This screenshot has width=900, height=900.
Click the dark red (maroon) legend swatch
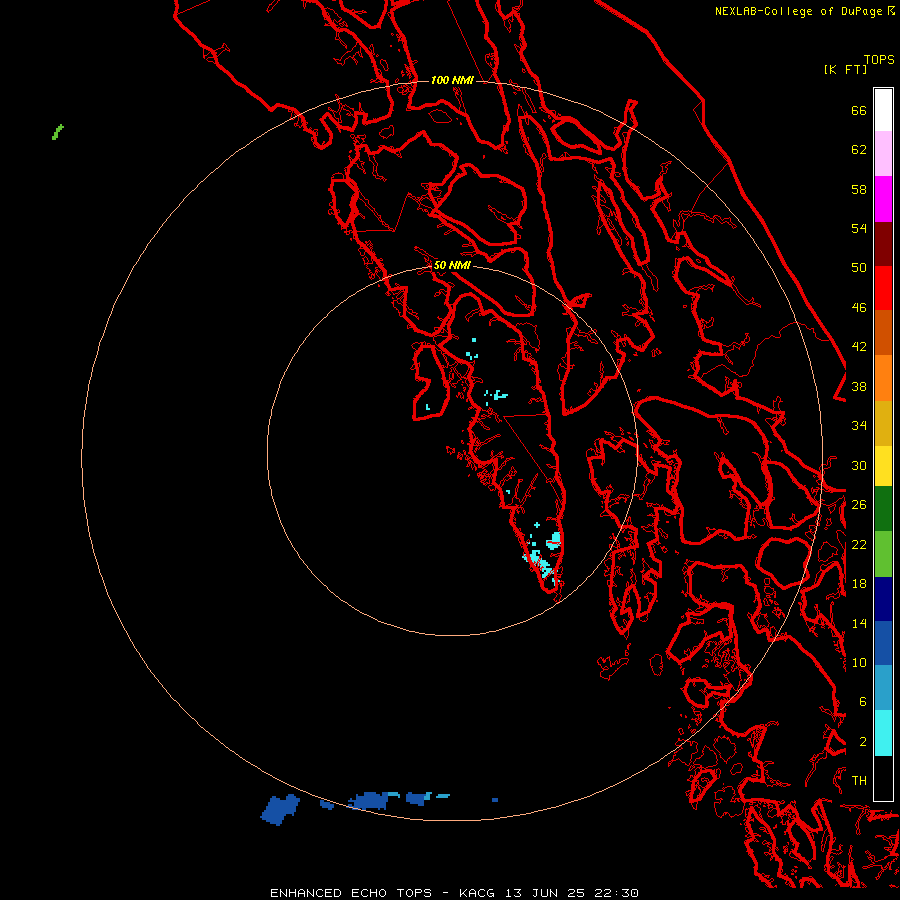click(883, 244)
